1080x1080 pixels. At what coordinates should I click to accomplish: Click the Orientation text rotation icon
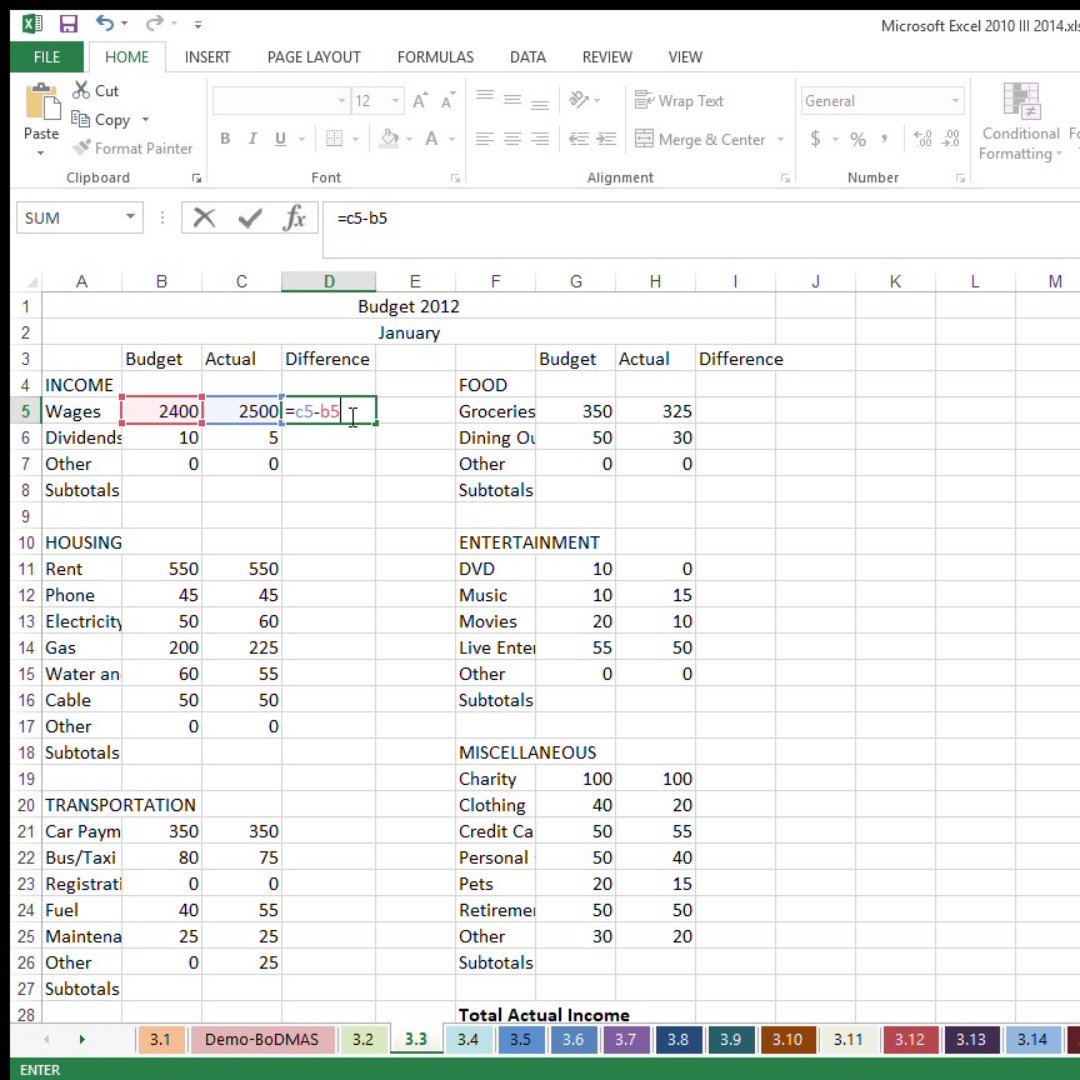[x=578, y=101]
